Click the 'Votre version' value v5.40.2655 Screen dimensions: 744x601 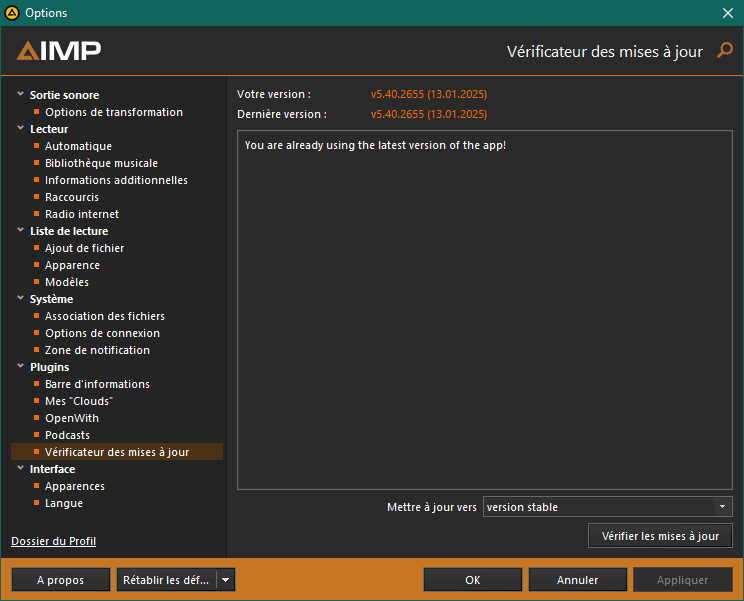point(429,94)
